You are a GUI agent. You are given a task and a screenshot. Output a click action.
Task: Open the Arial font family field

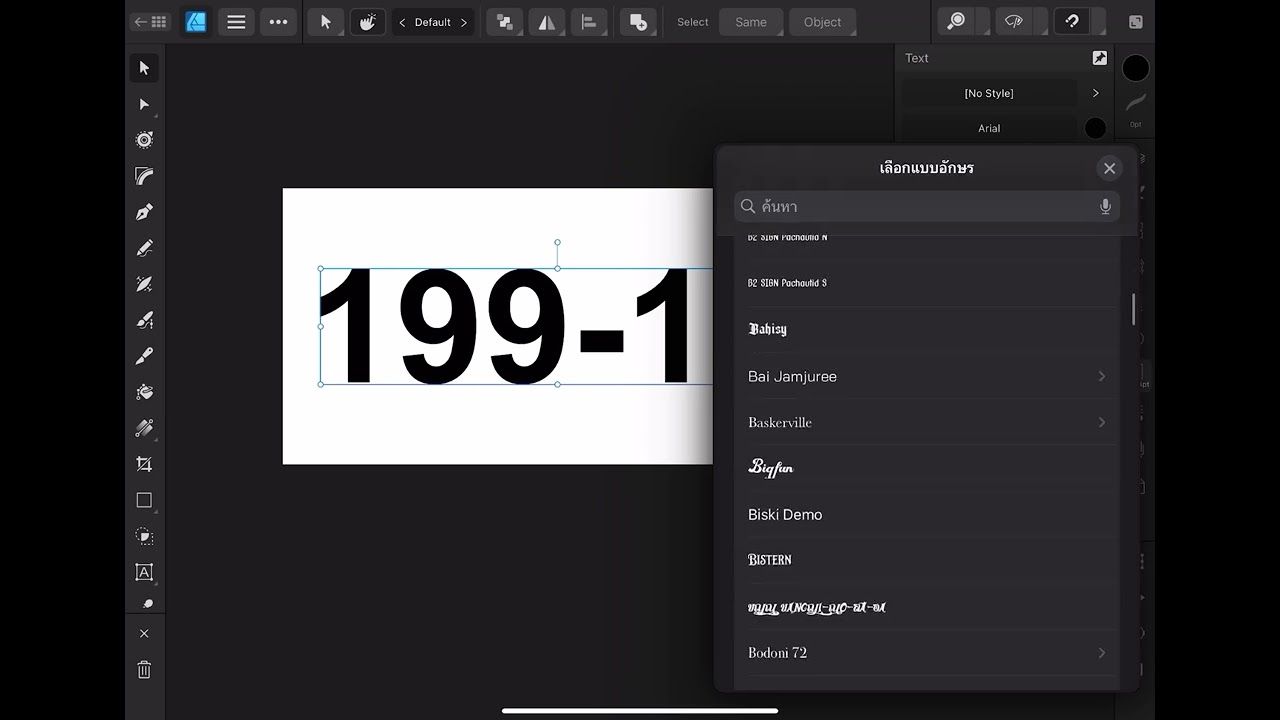(x=989, y=128)
